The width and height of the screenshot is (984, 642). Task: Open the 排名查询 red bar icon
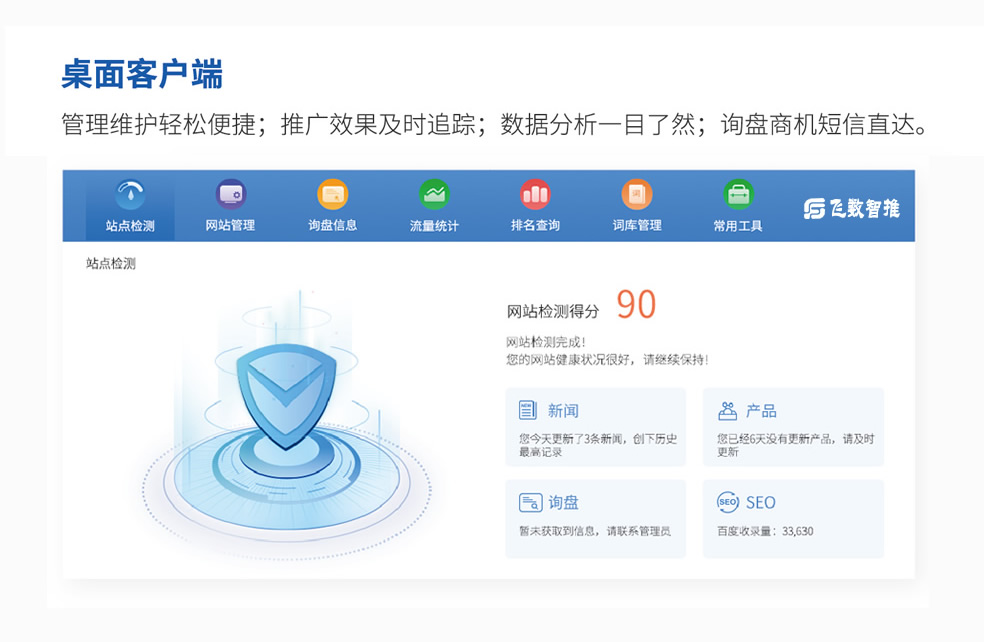tap(535, 195)
